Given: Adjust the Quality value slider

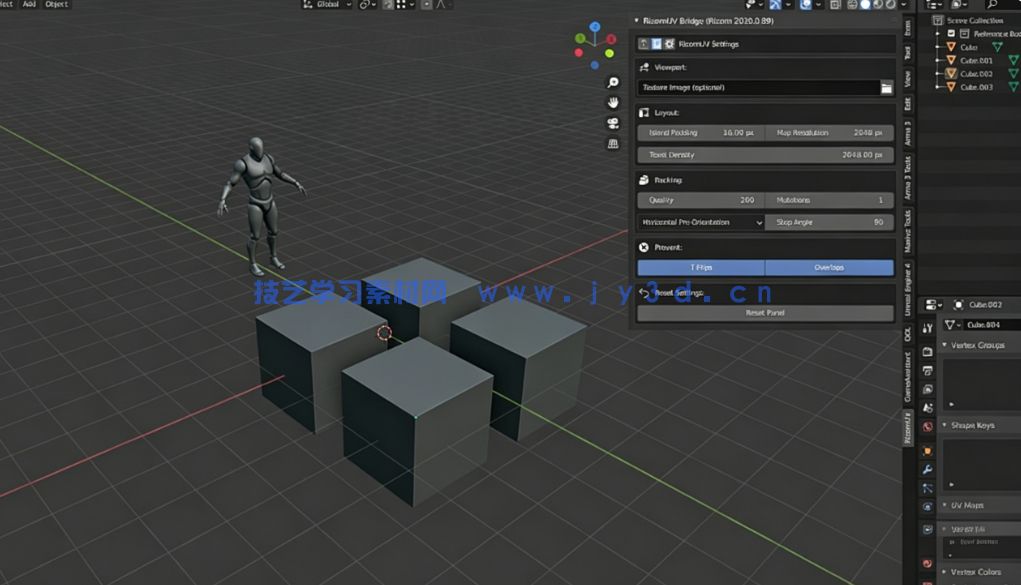Looking at the screenshot, I should pos(700,199).
